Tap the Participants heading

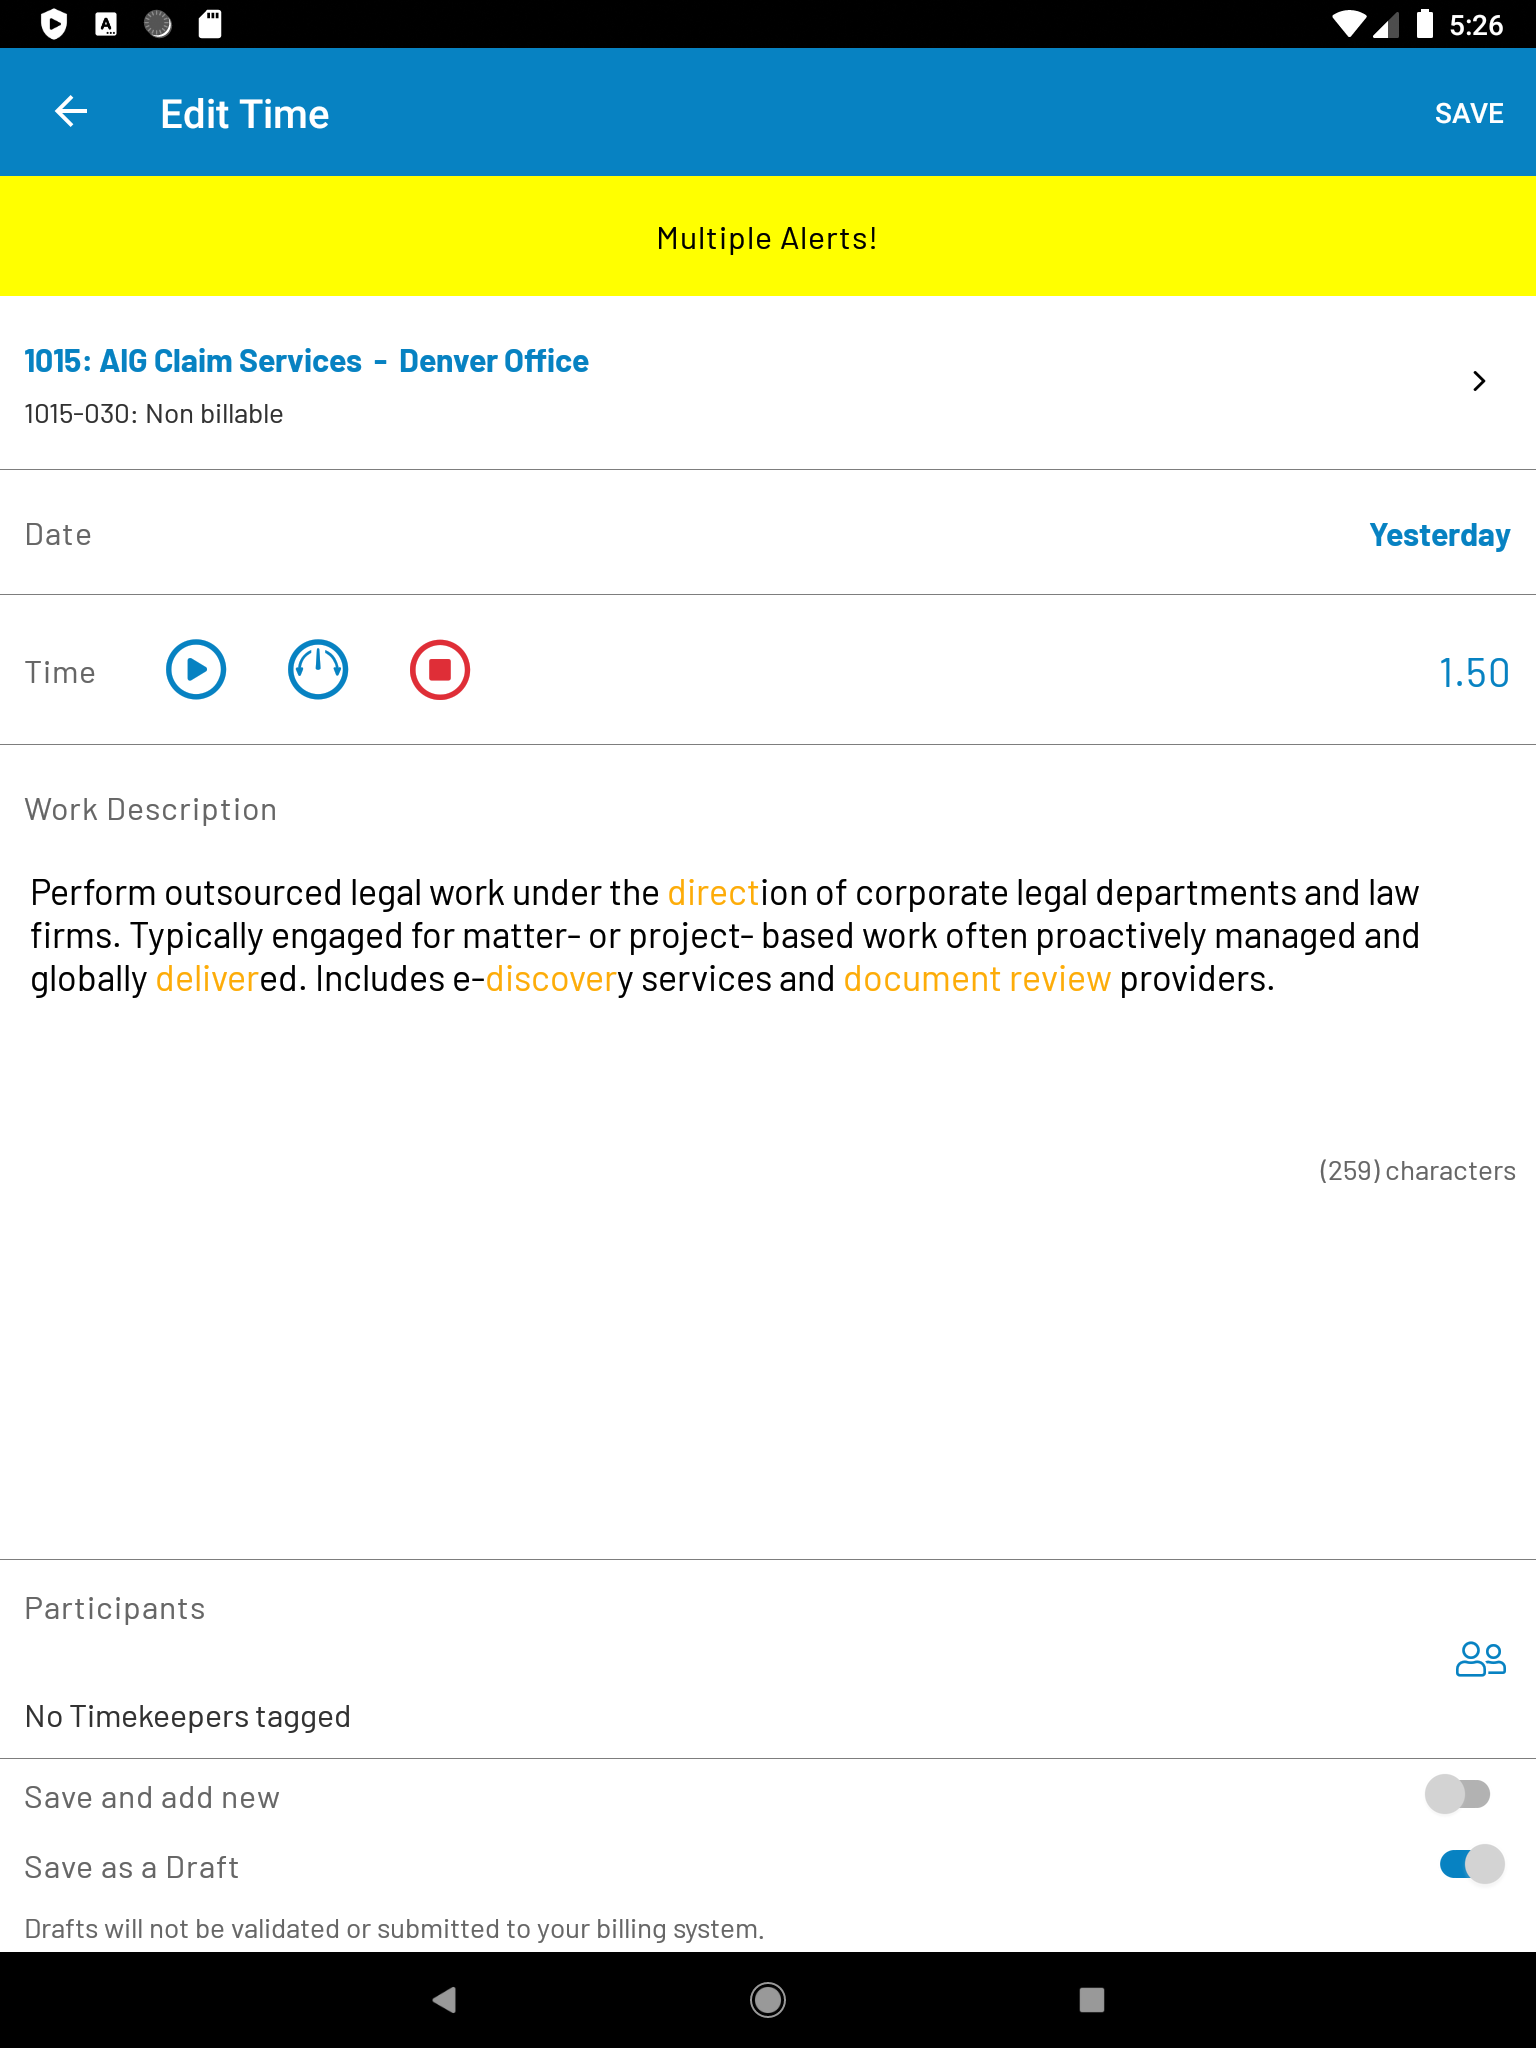[x=115, y=1609]
